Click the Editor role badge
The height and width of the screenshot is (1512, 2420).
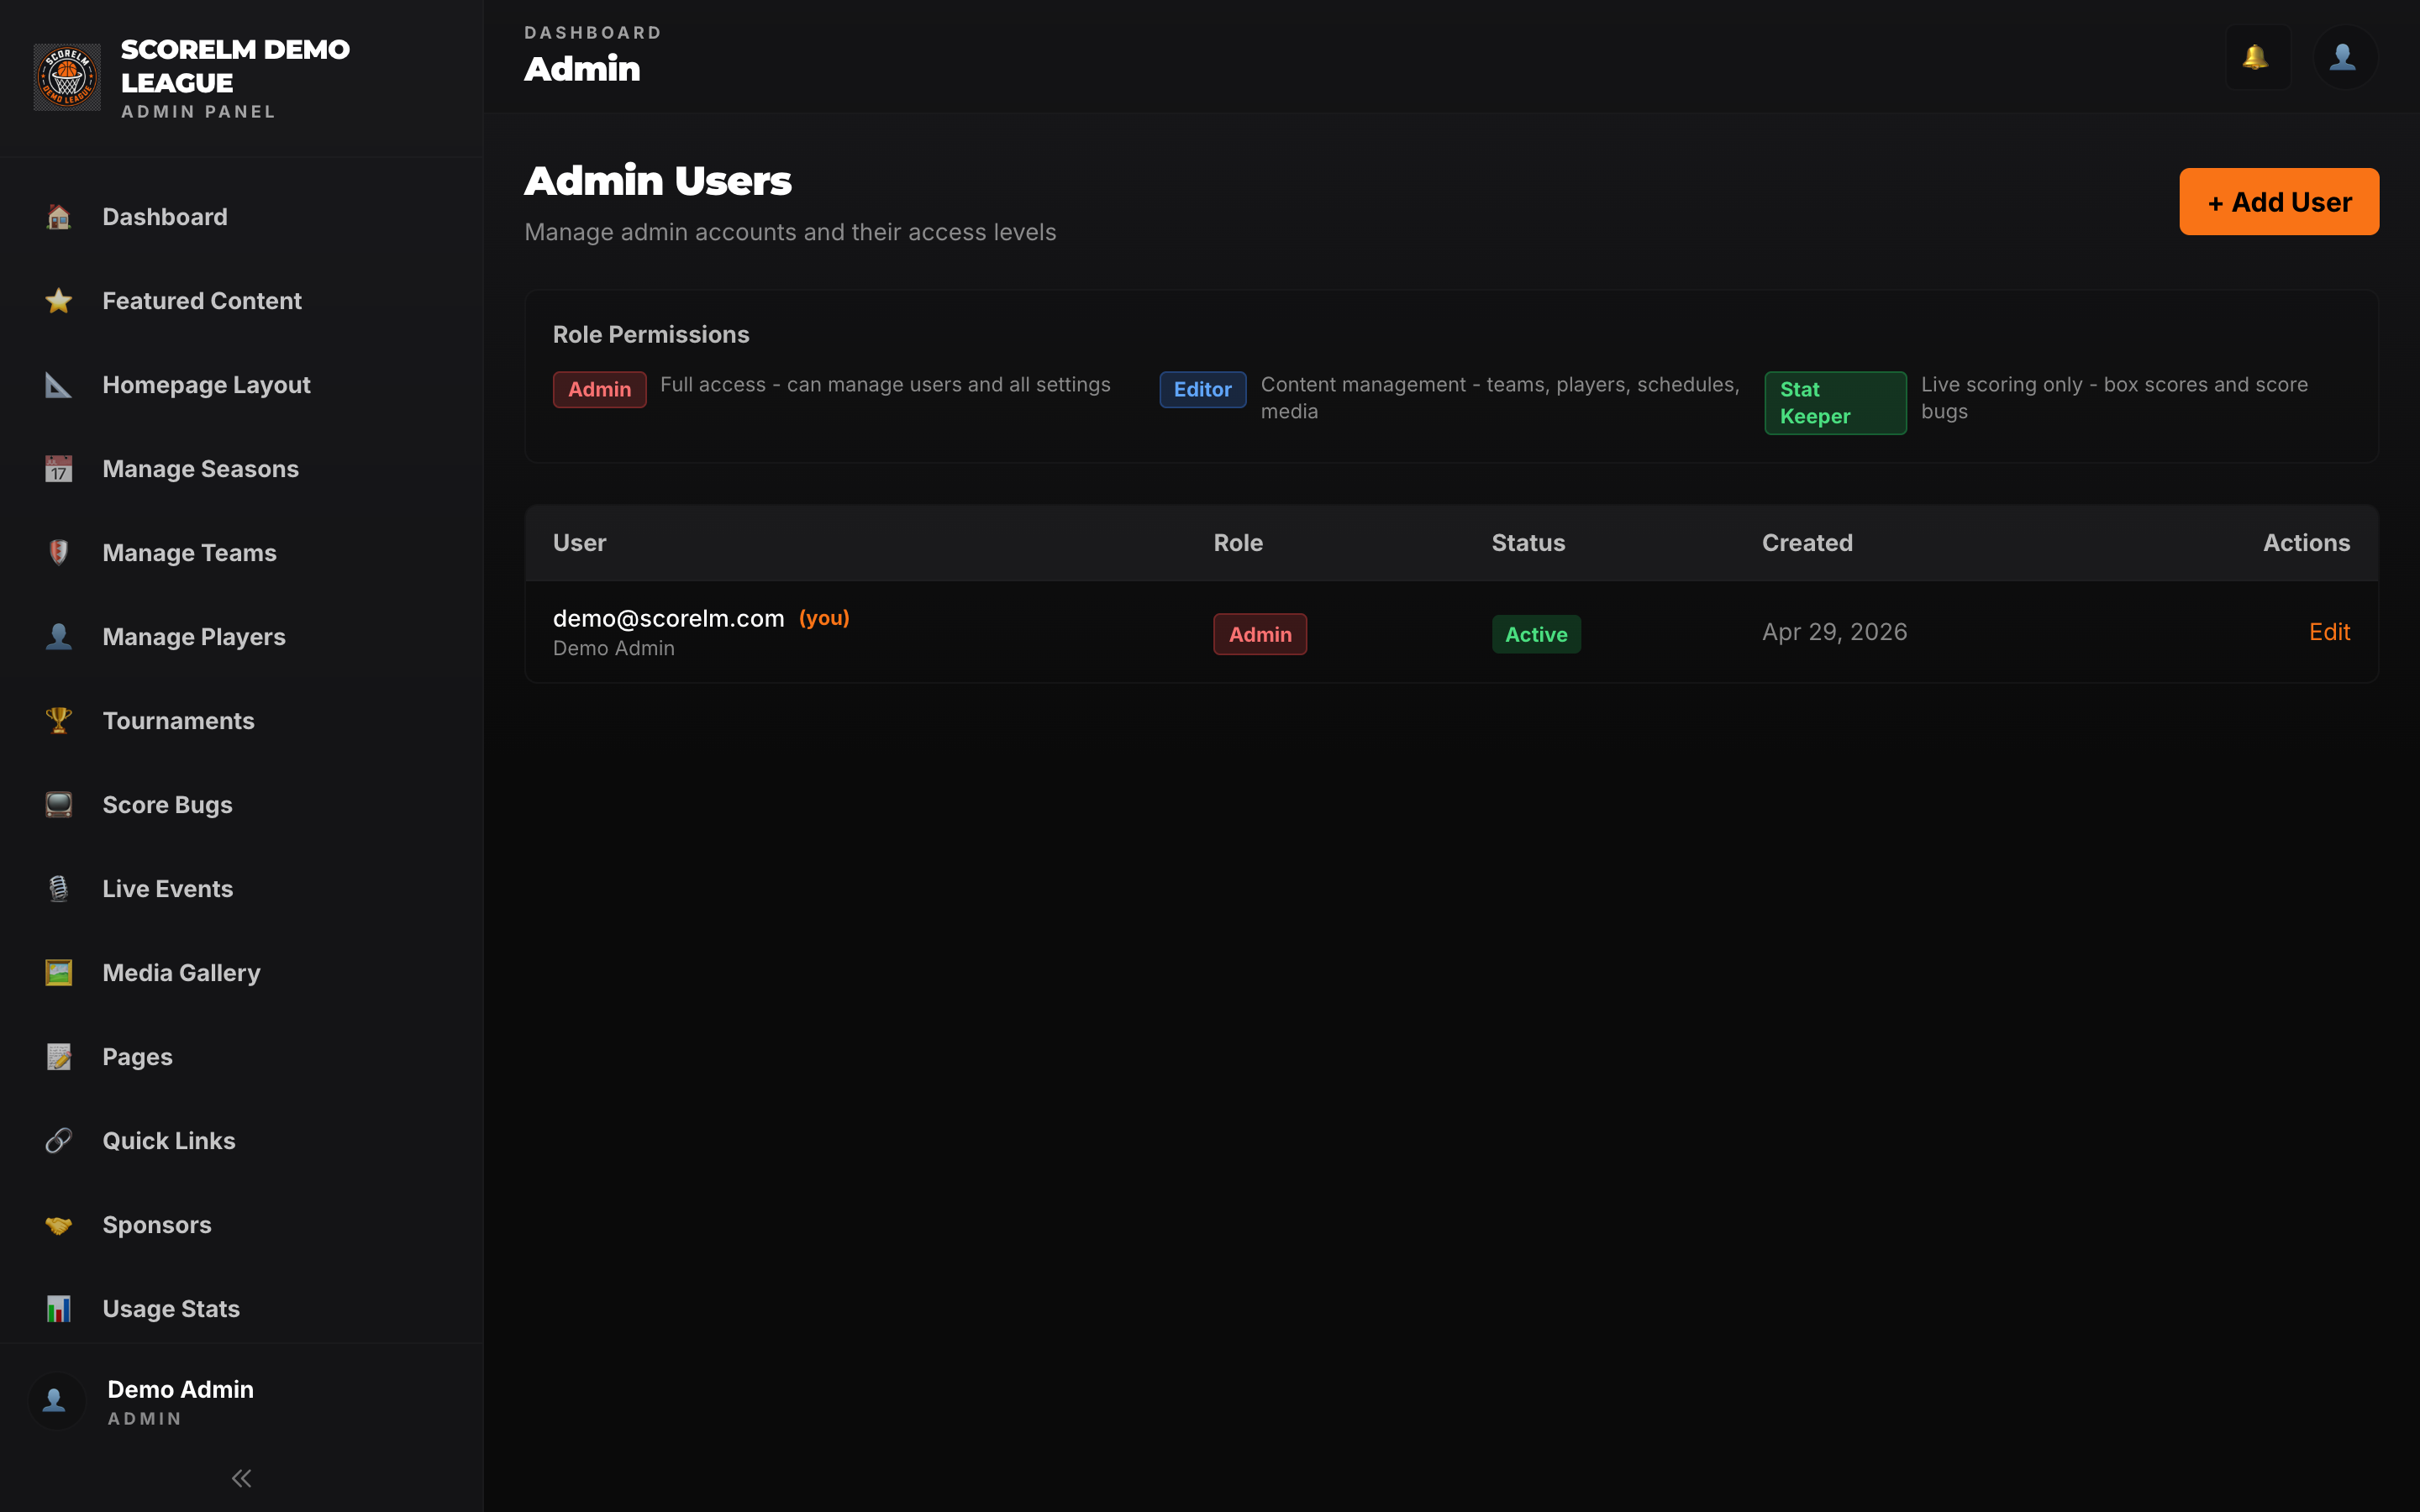pos(1202,390)
